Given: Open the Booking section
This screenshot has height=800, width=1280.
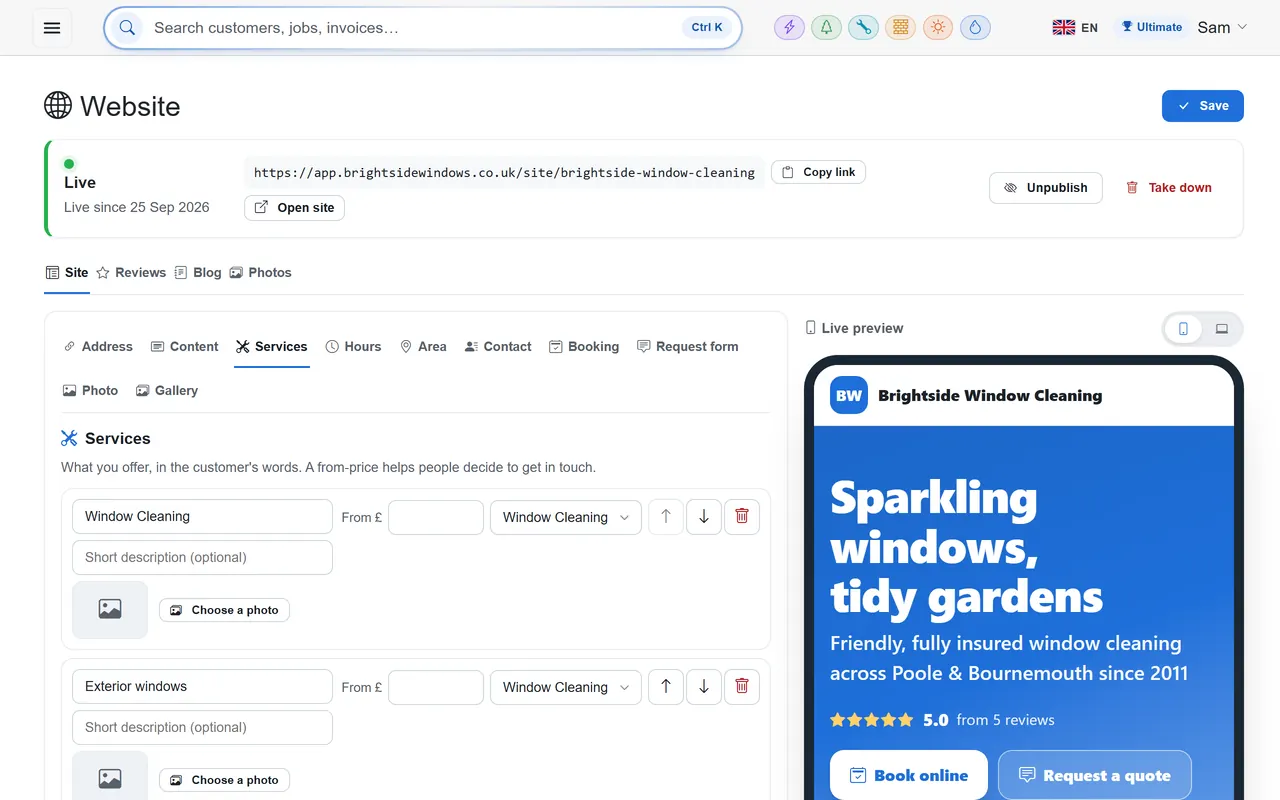Looking at the screenshot, I should pyautogui.click(x=584, y=346).
